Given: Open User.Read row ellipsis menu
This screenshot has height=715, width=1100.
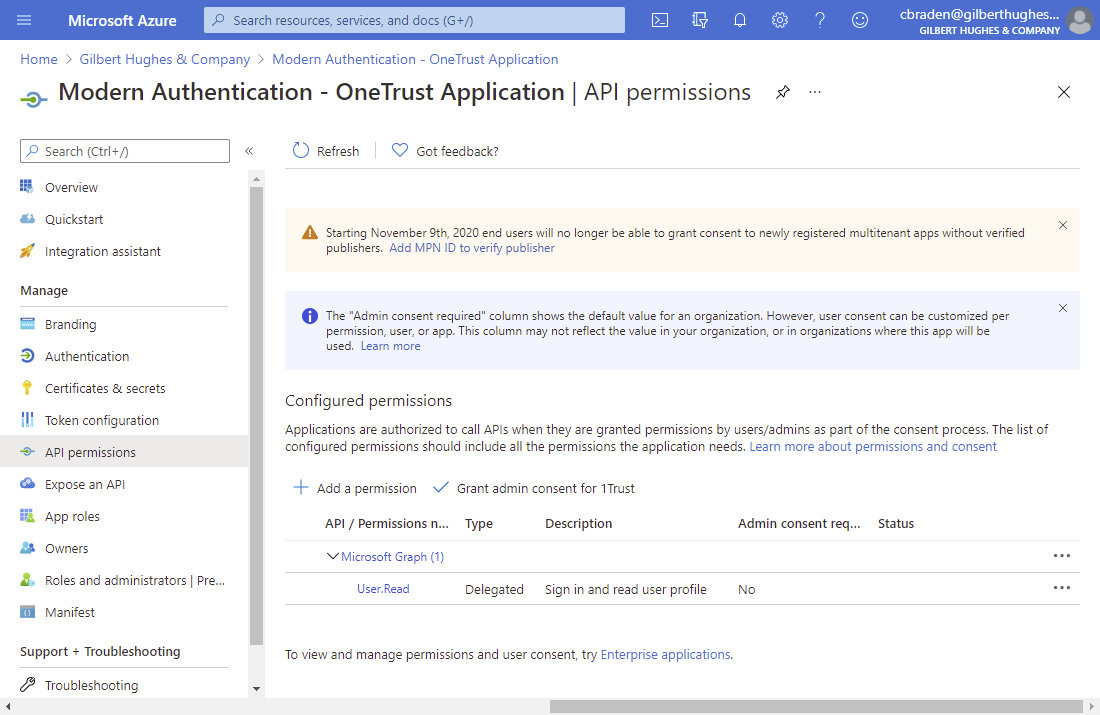Looking at the screenshot, I should pyautogui.click(x=1061, y=588).
